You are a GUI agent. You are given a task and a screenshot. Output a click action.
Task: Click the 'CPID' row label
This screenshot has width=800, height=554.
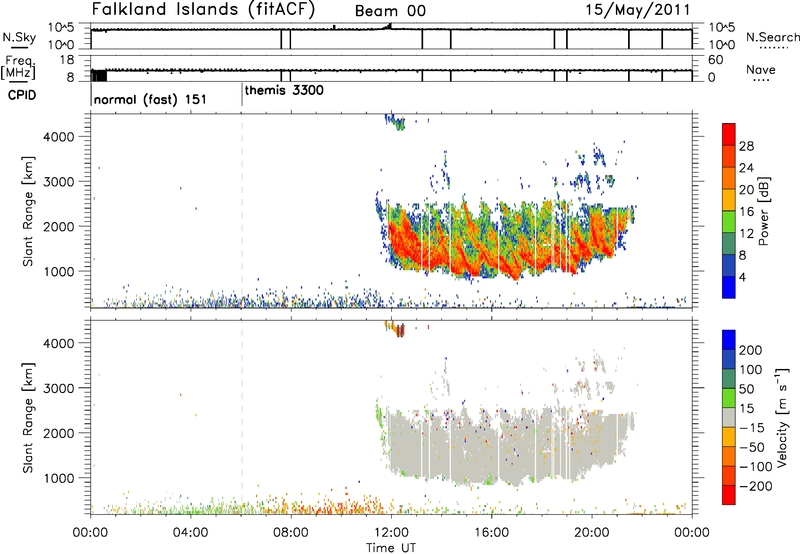(x=22, y=95)
